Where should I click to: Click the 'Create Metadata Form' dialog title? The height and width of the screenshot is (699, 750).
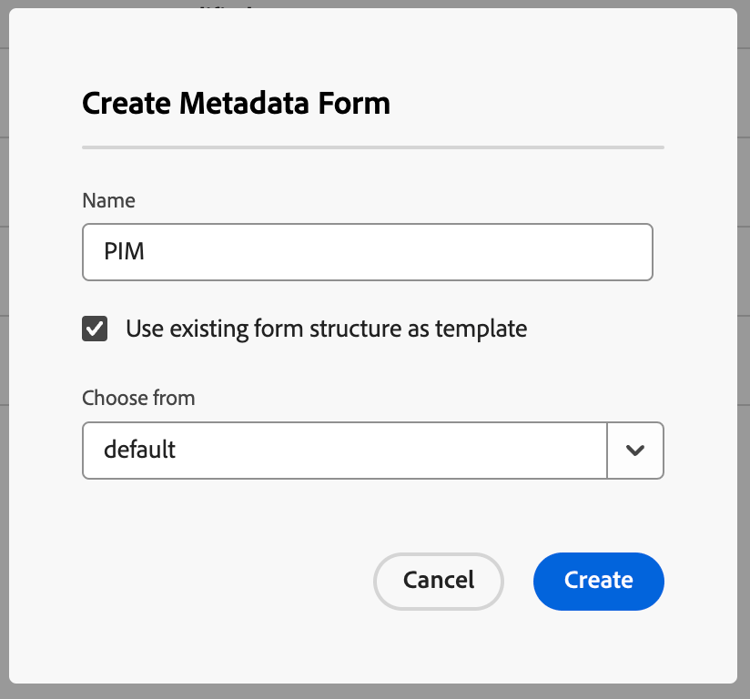click(236, 103)
